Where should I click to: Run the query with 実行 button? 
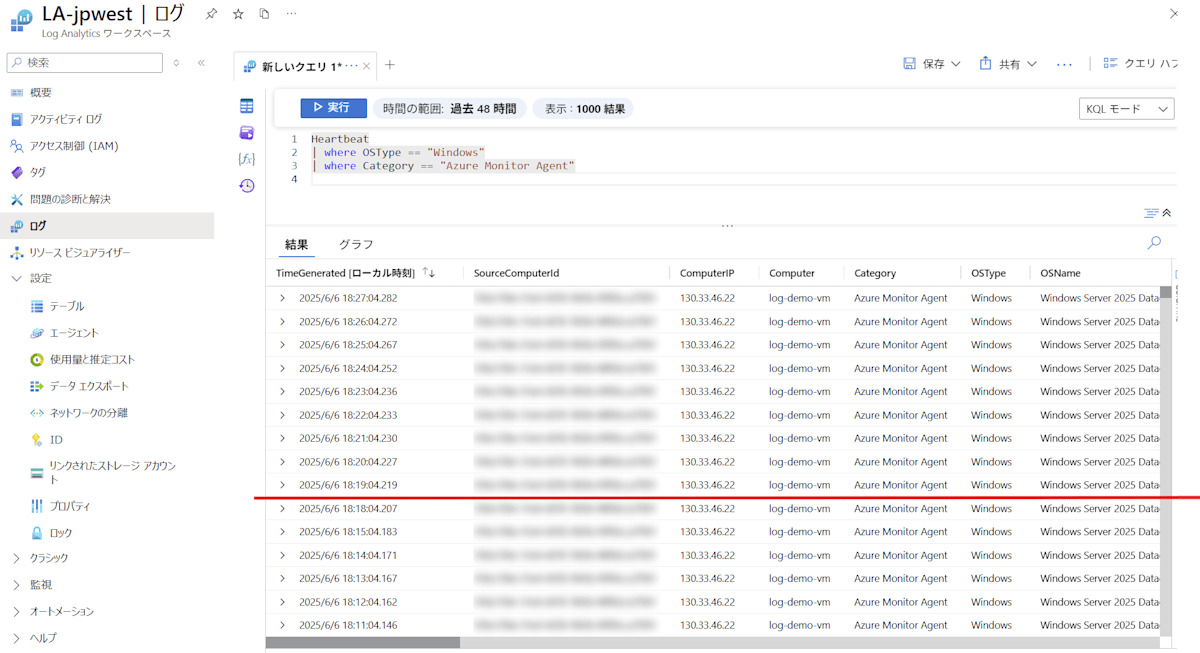click(334, 108)
